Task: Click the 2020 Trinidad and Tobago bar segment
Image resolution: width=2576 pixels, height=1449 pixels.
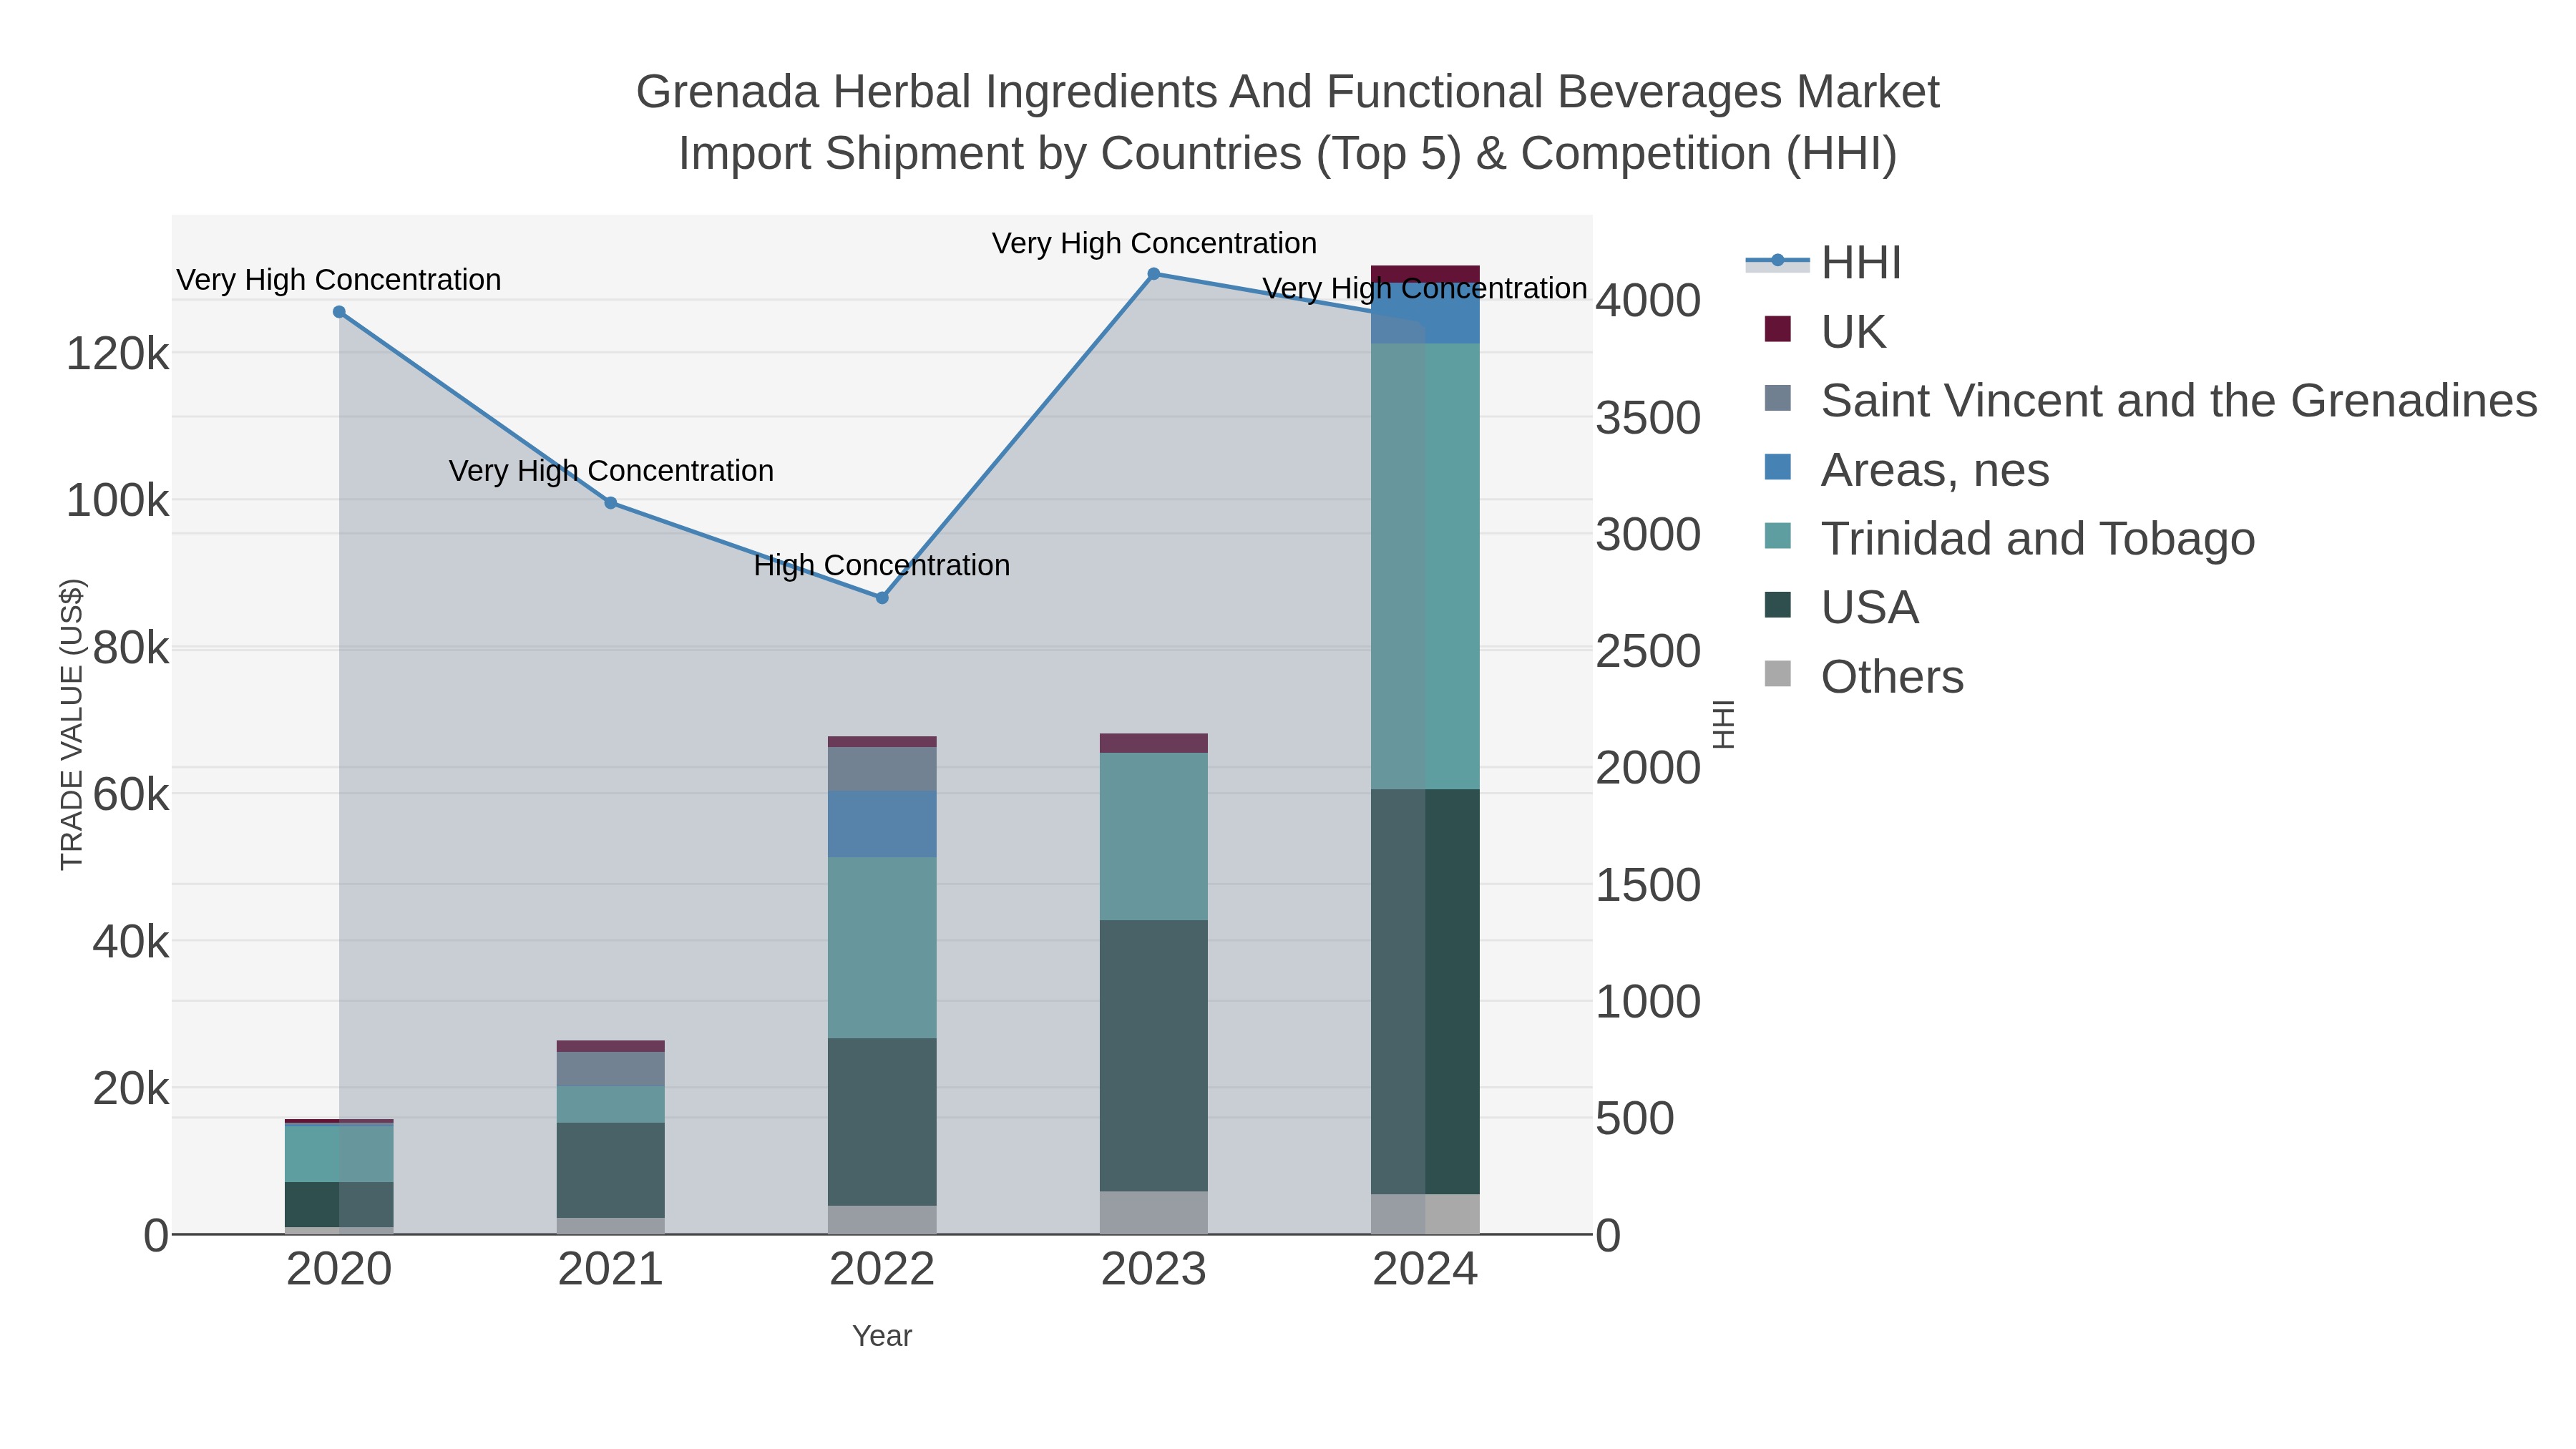Action: click(x=339, y=1155)
